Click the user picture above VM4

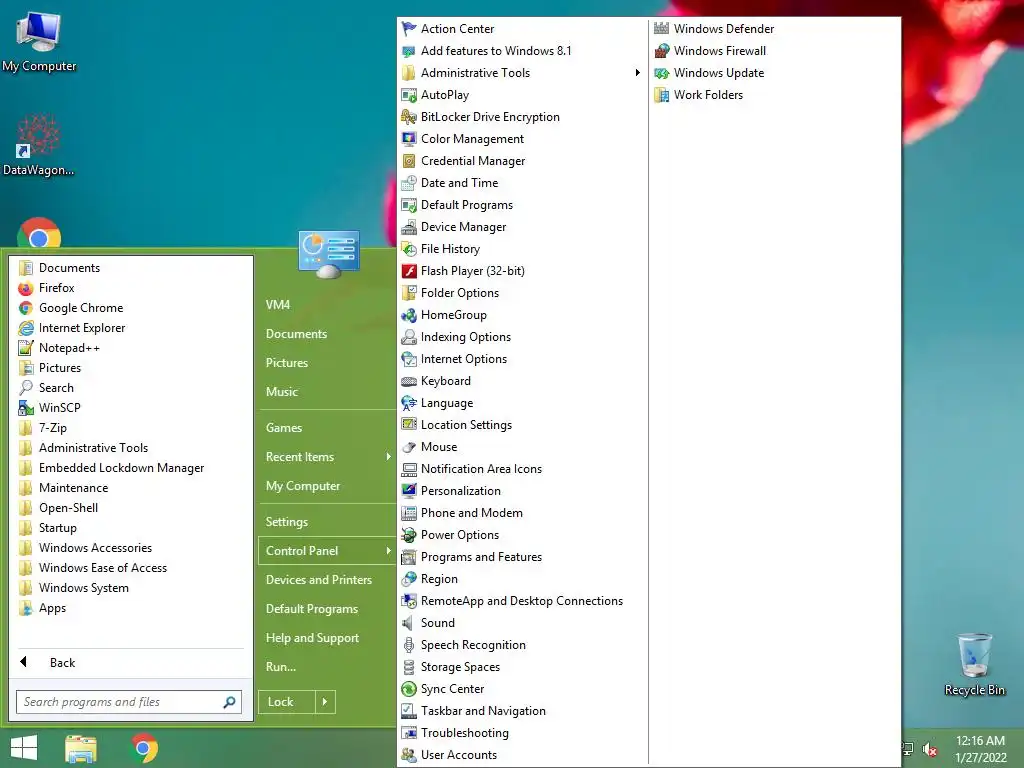[x=328, y=253]
